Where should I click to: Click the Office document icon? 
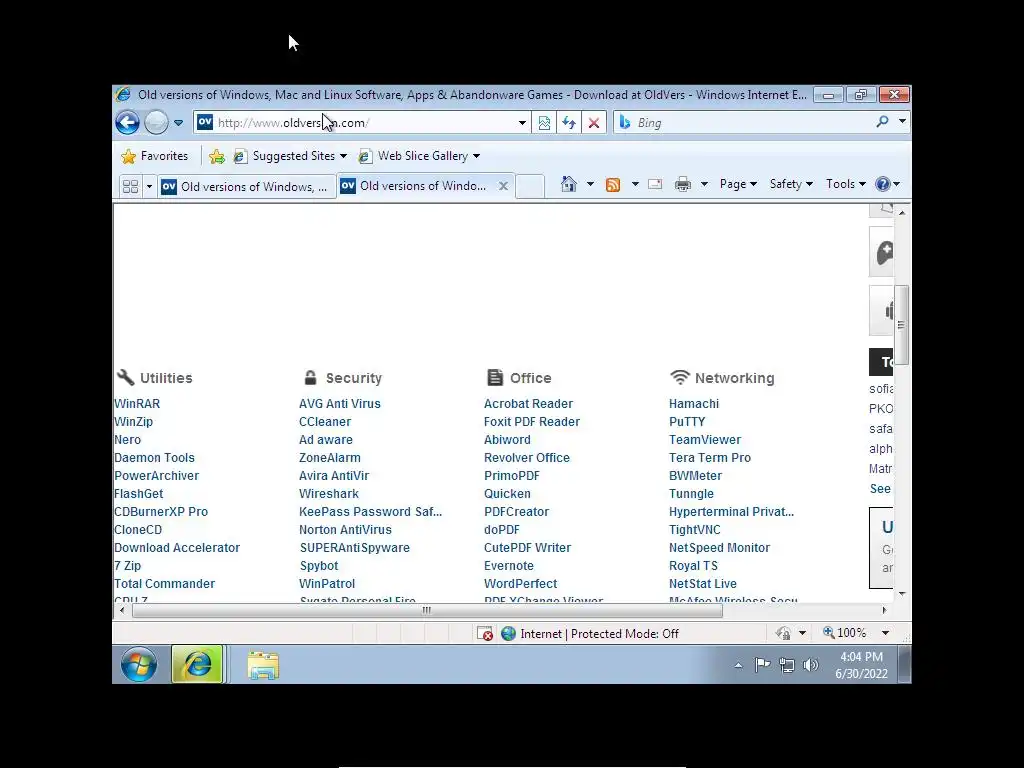[x=495, y=377]
